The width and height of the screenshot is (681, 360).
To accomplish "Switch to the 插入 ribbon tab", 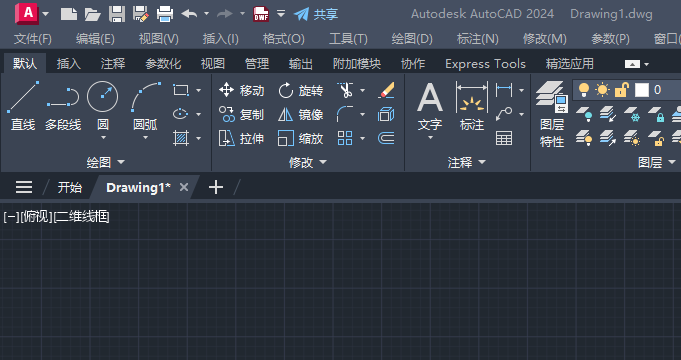I will [68, 64].
